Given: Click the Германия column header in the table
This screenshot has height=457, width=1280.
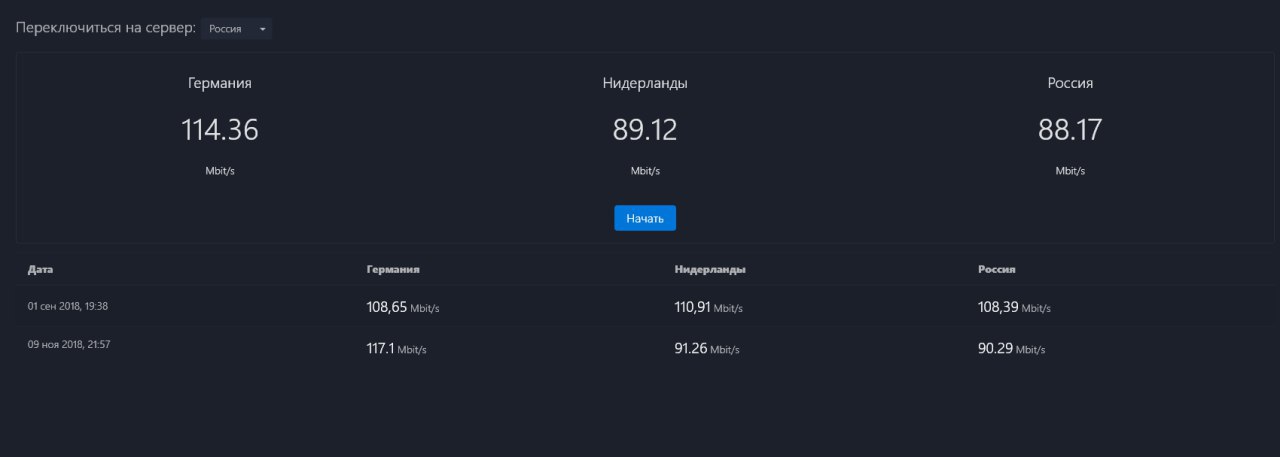Looking at the screenshot, I should 393,270.
